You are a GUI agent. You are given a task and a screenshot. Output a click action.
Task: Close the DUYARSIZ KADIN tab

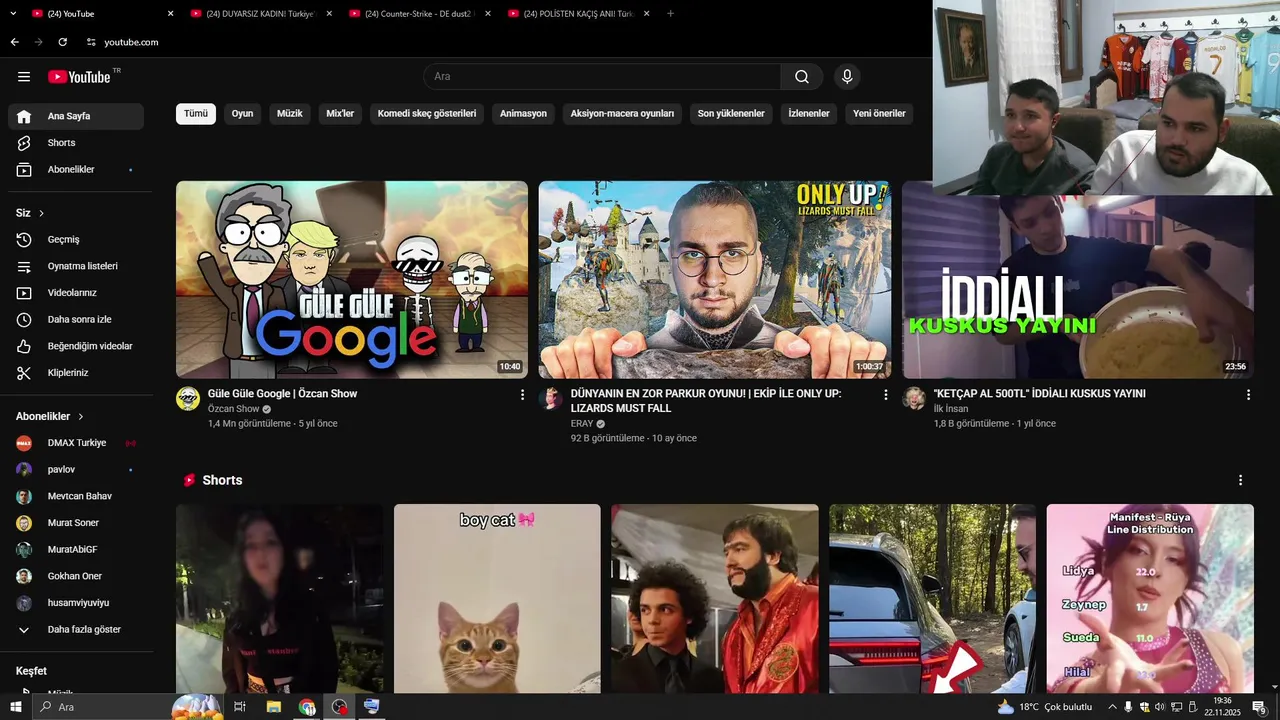click(329, 14)
